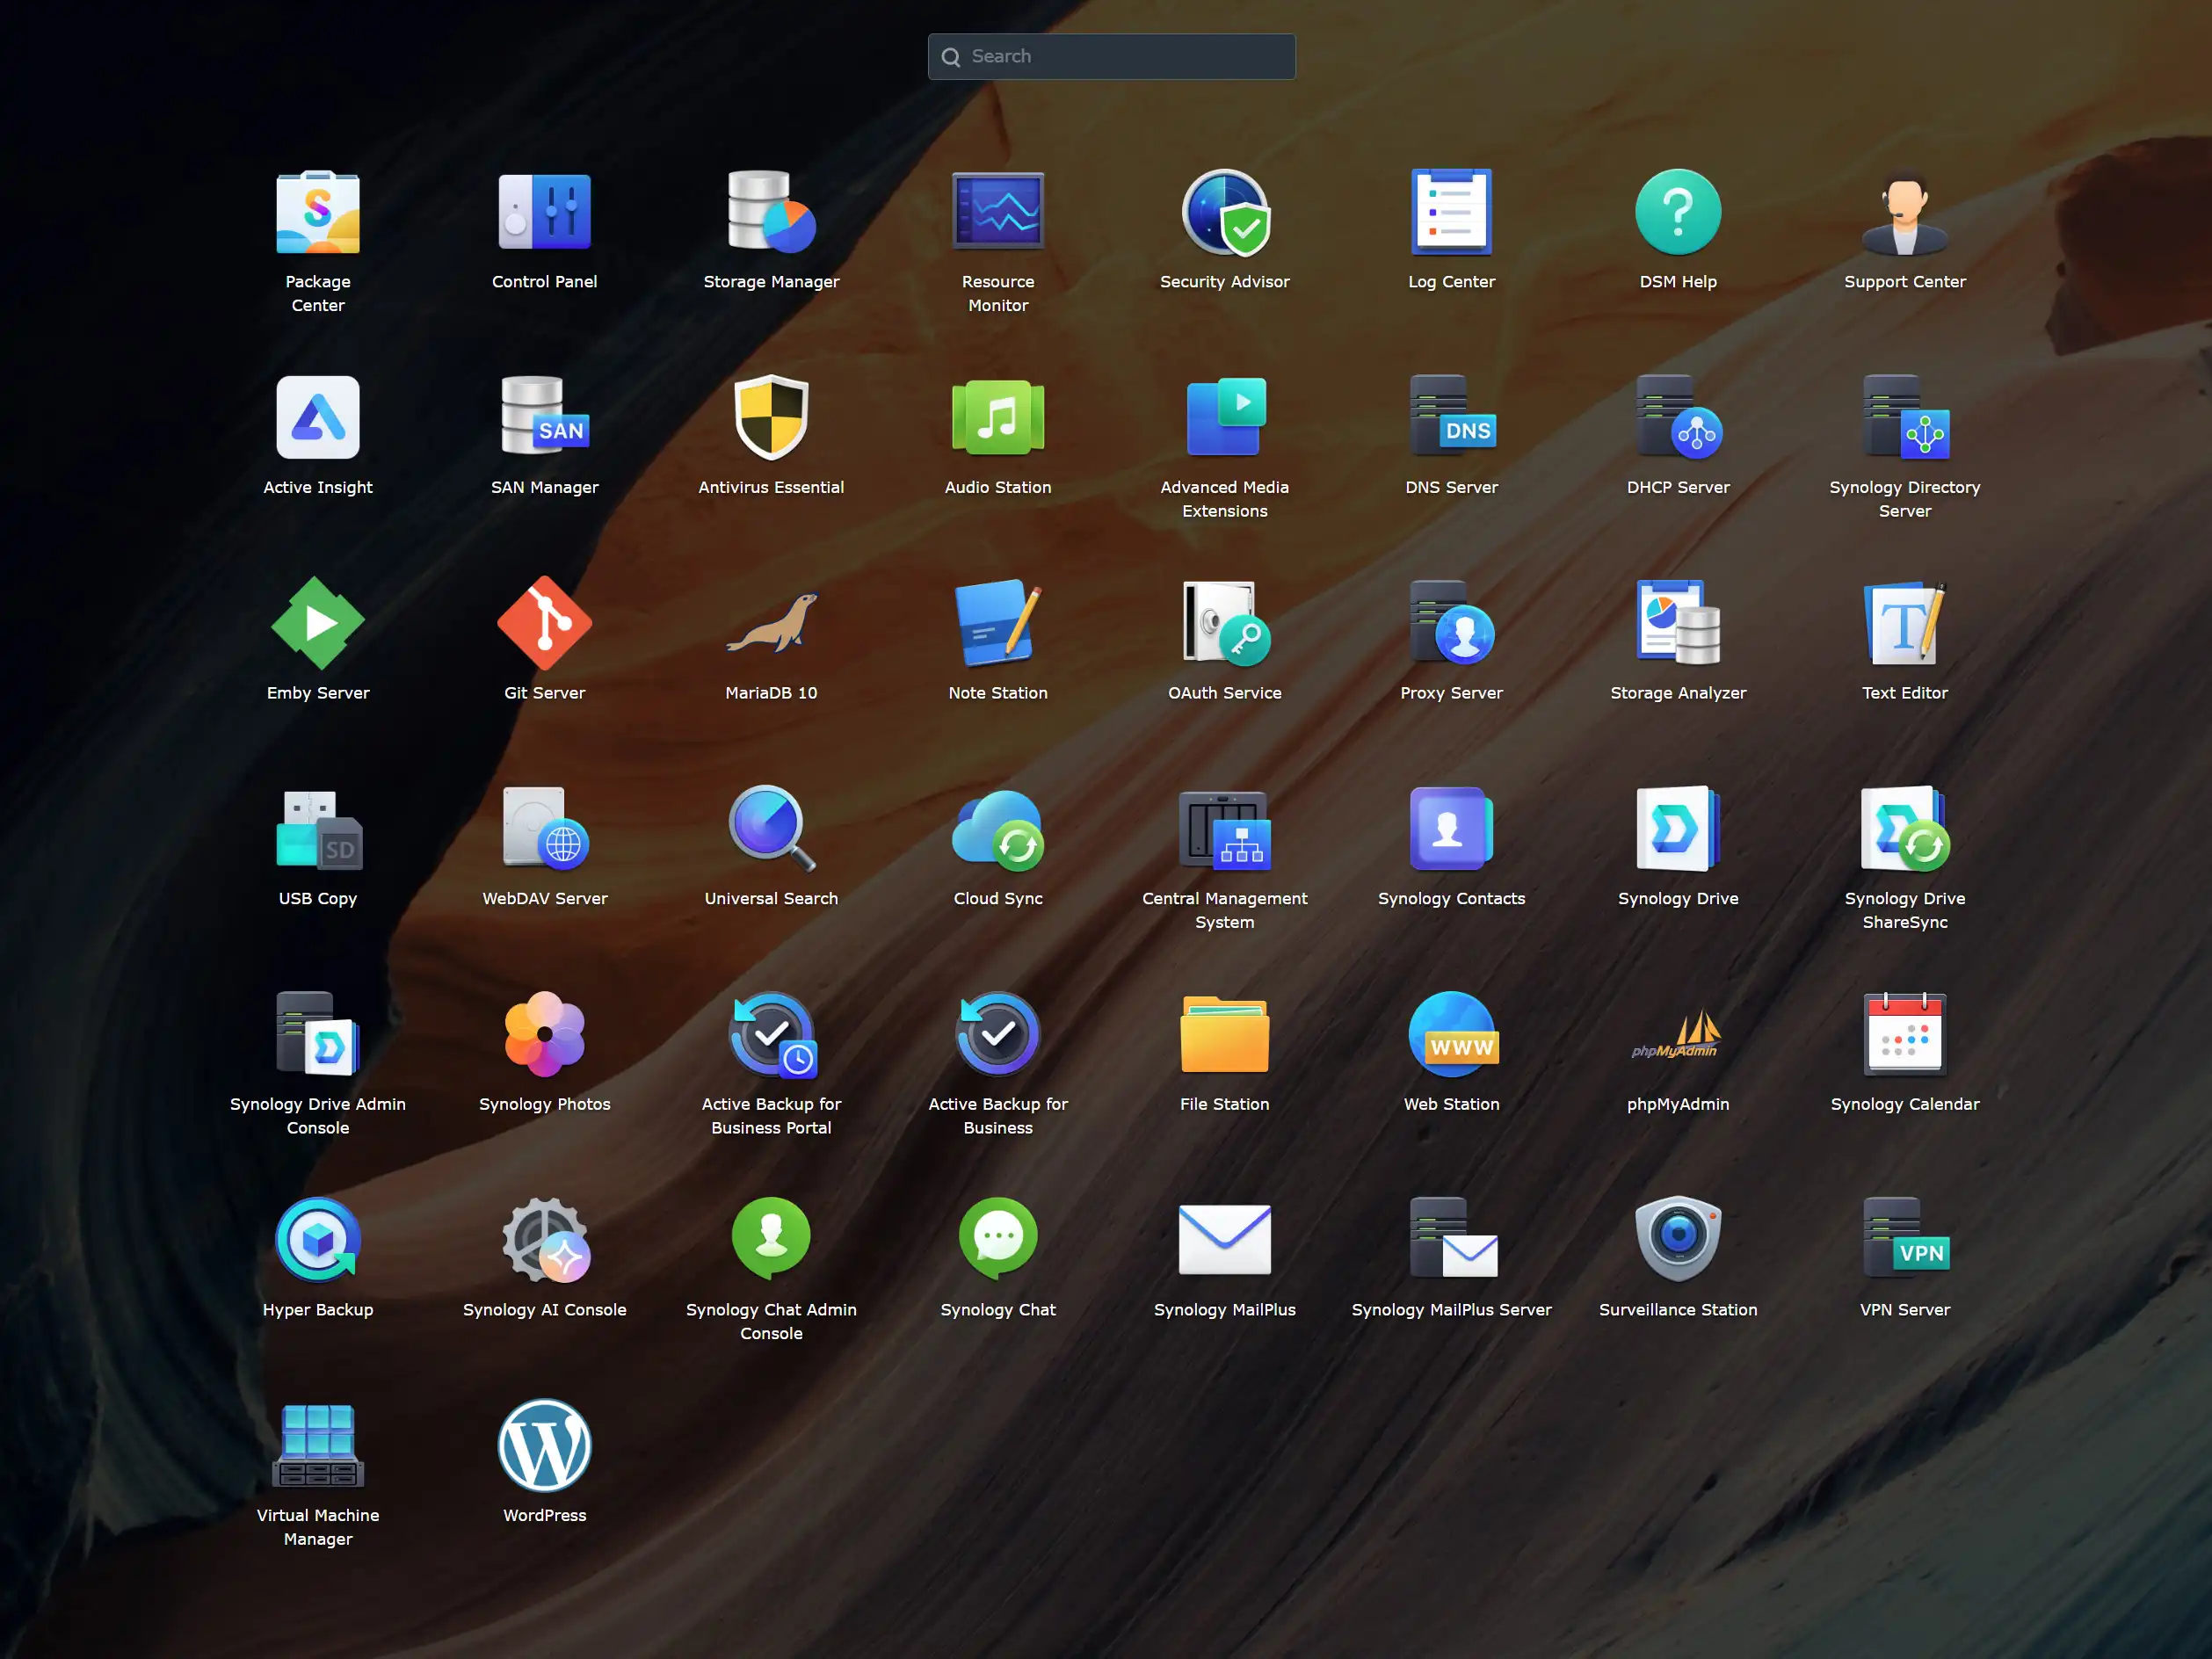Launch Hyper Backup
This screenshot has width=2212, height=1659.
(x=318, y=1241)
